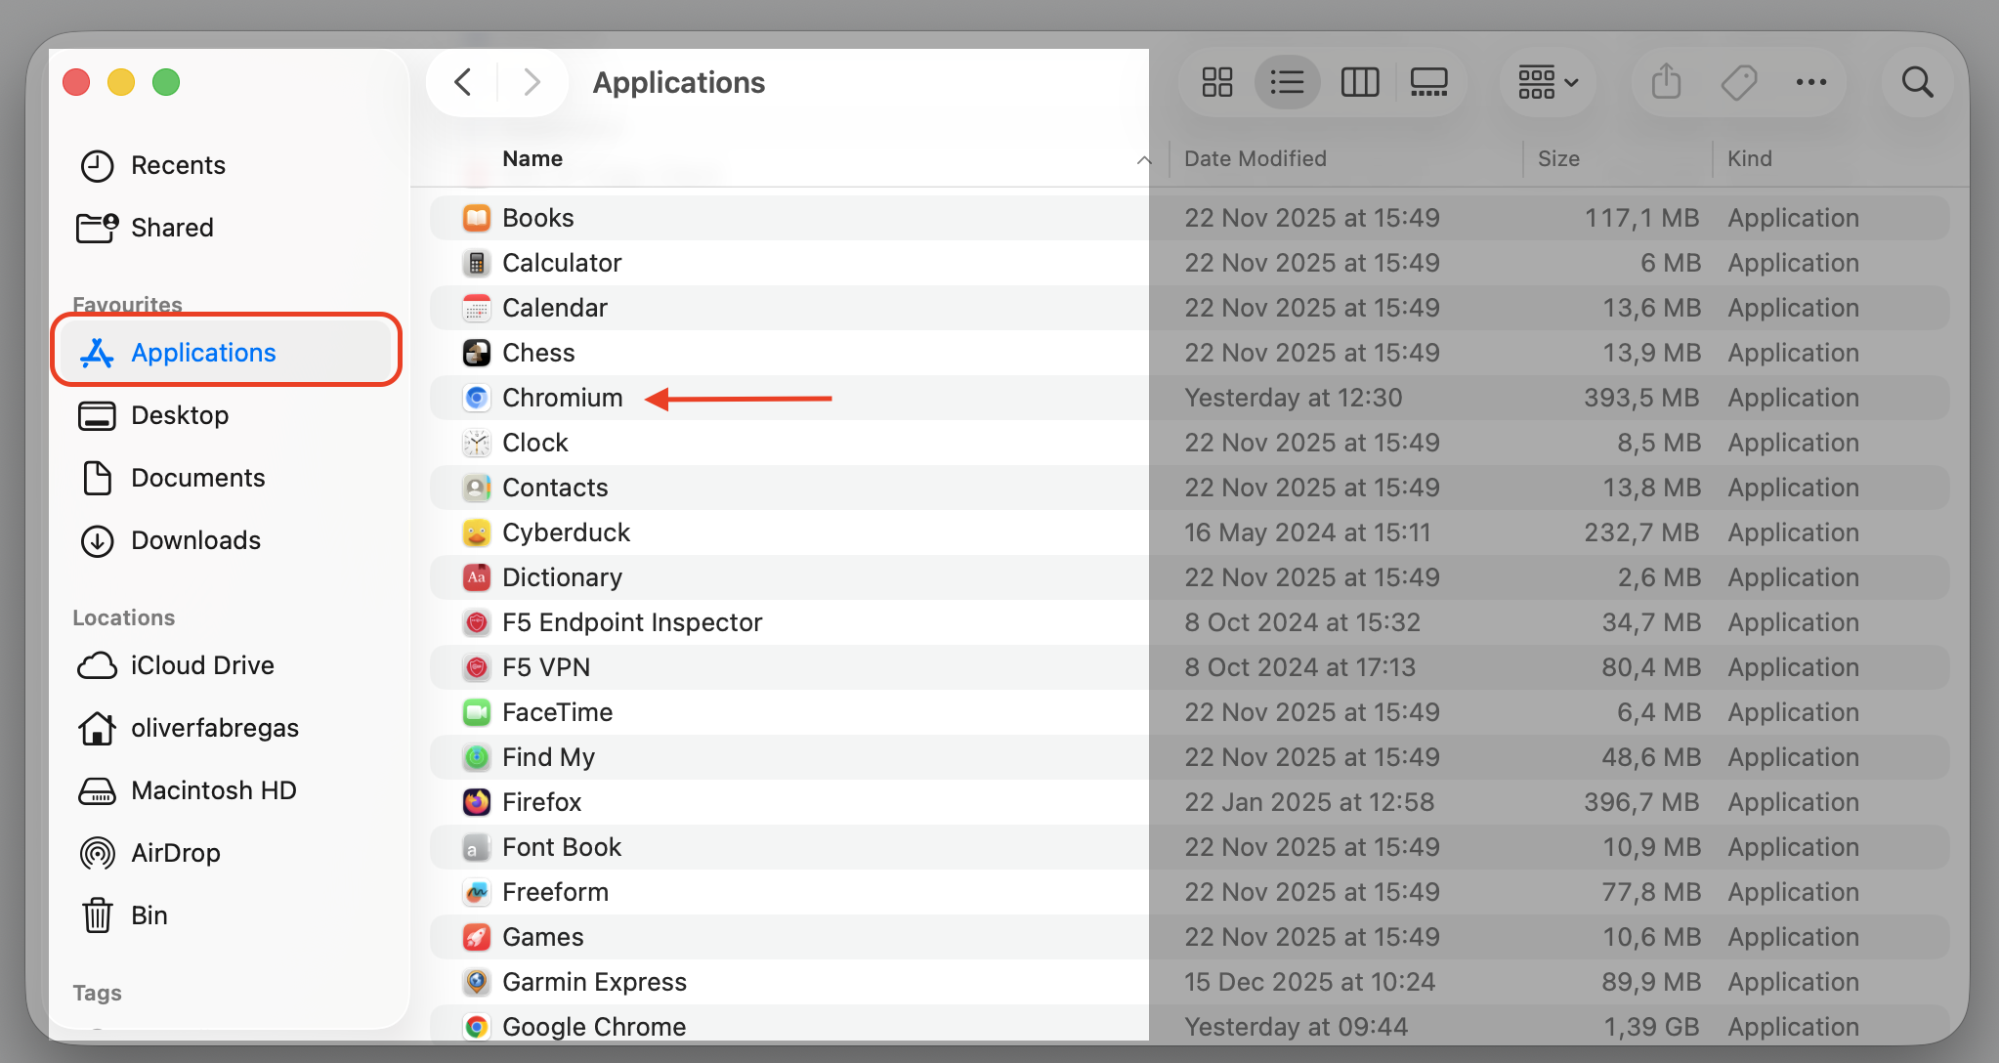1999x1064 pixels.
Task: Click the Share toolbar icon
Action: pyautogui.click(x=1666, y=82)
